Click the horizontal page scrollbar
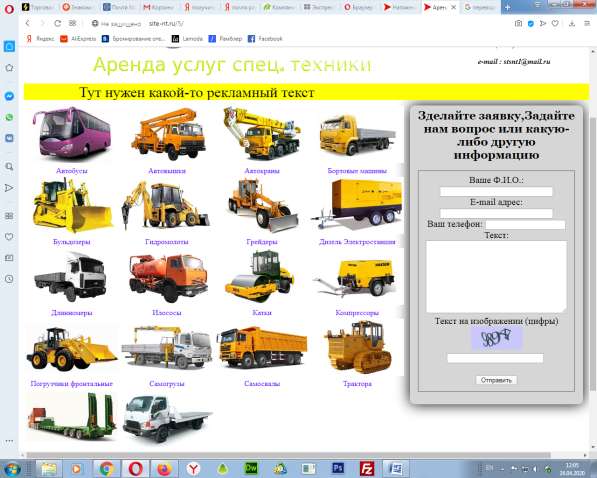 (288, 455)
